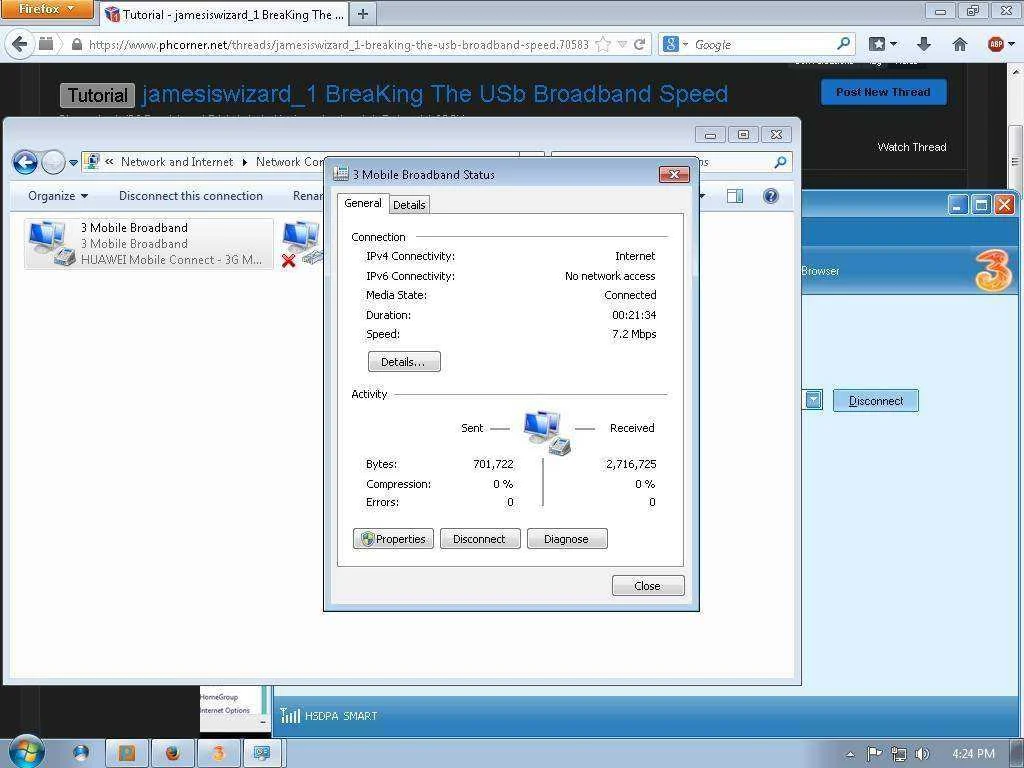Image resolution: width=1024 pixels, height=768 pixels.
Task: Open the Firefox downloads arrow icon
Action: pyautogui.click(x=923, y=44)
